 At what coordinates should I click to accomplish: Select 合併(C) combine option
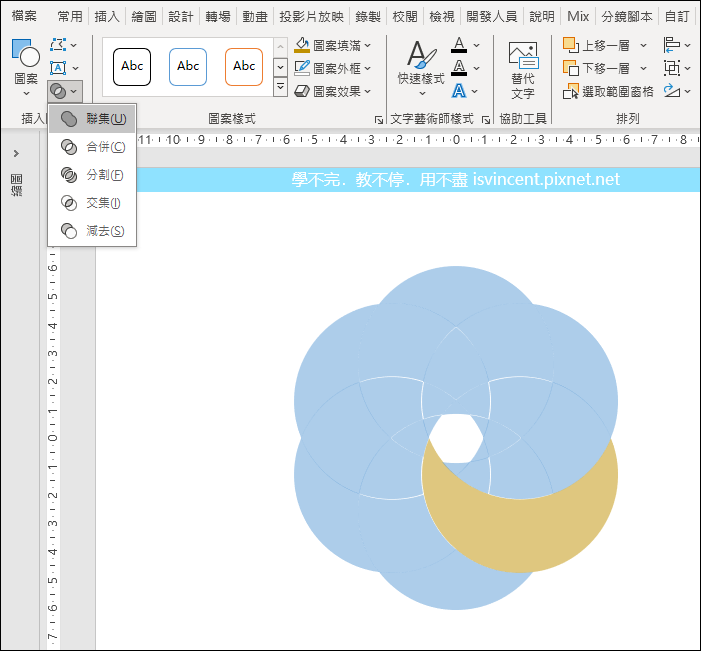point(92,147)
